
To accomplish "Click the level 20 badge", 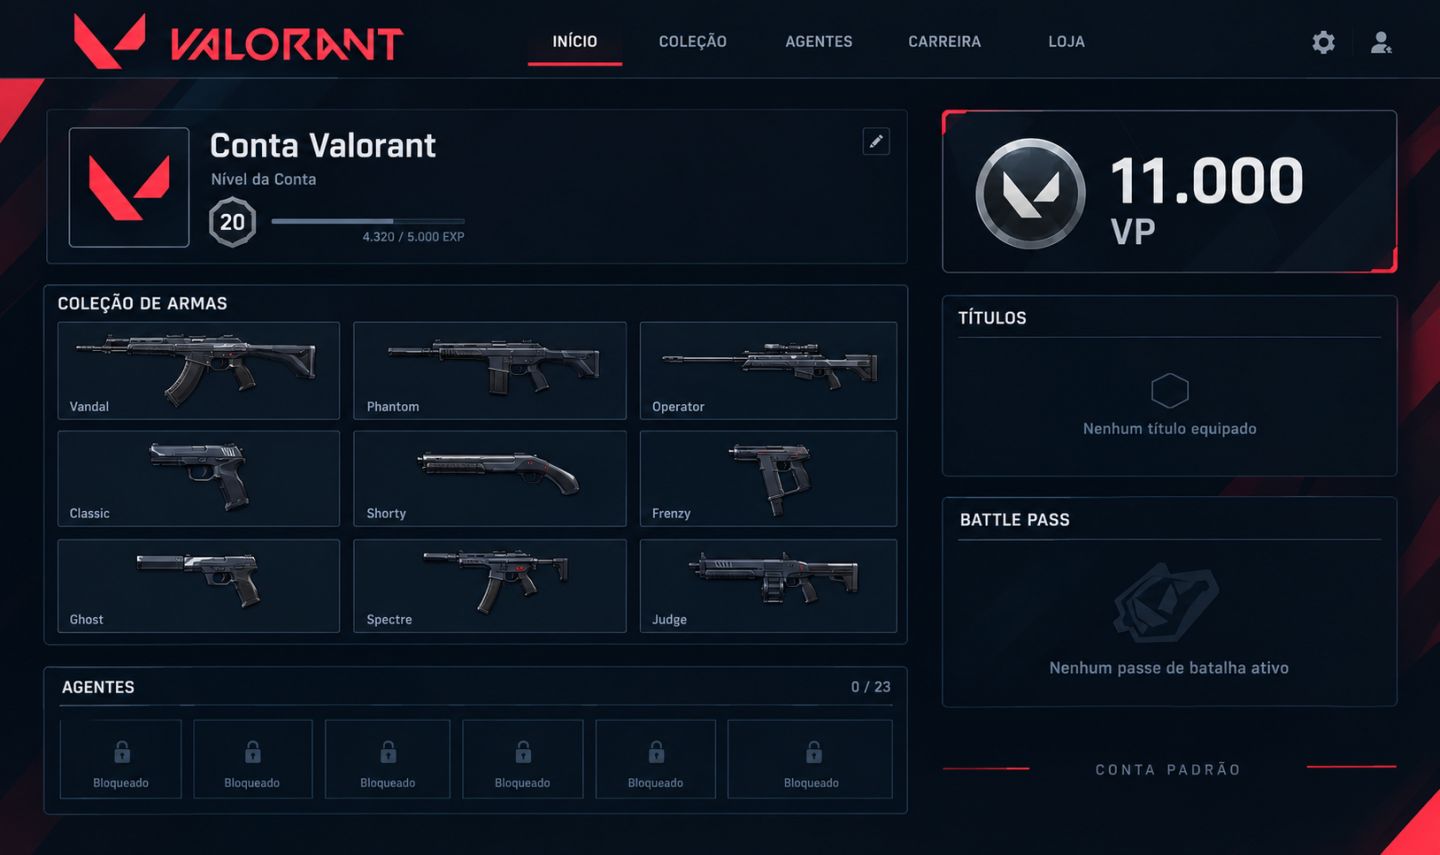I will (x=232, y=222).
